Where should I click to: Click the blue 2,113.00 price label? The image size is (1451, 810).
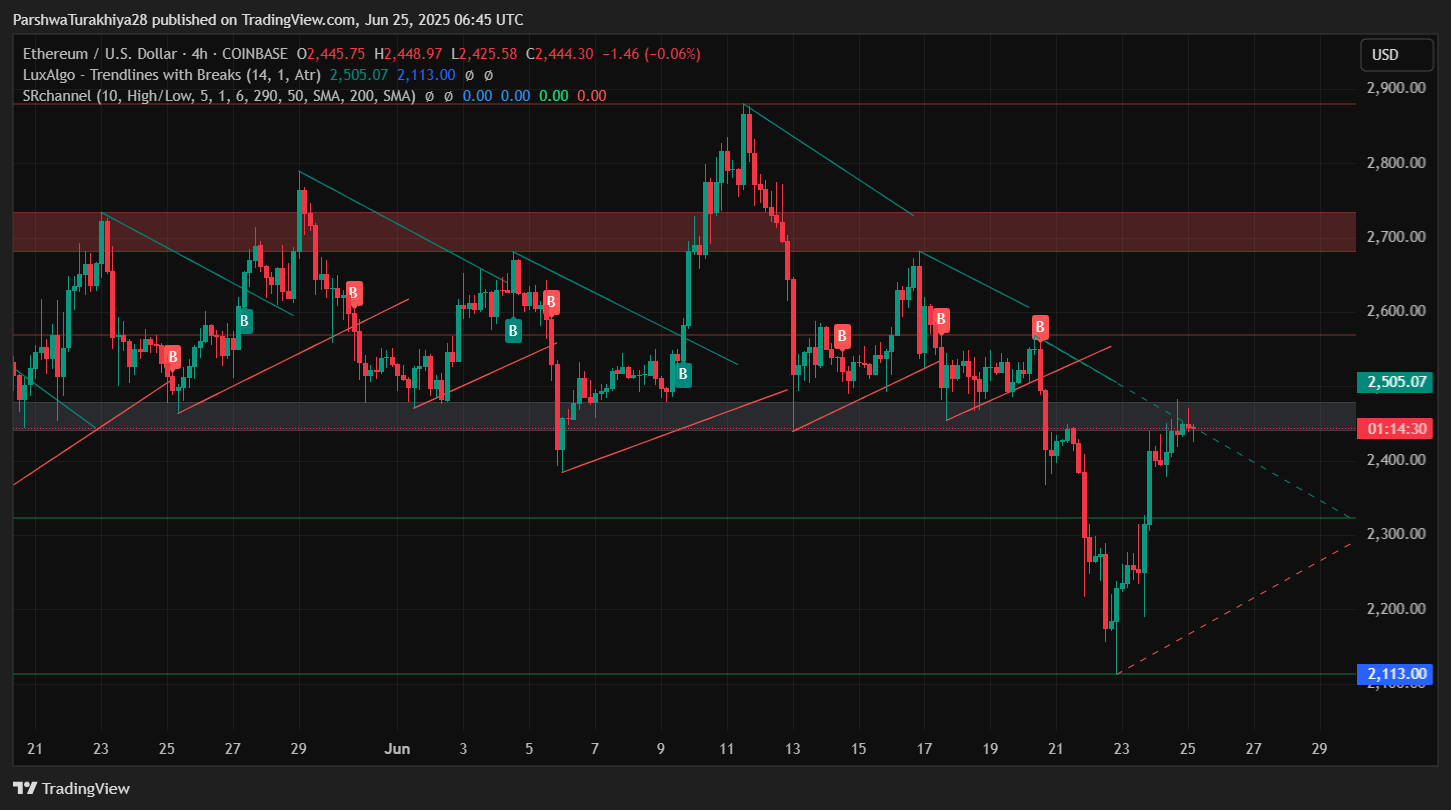point(1395,674)
